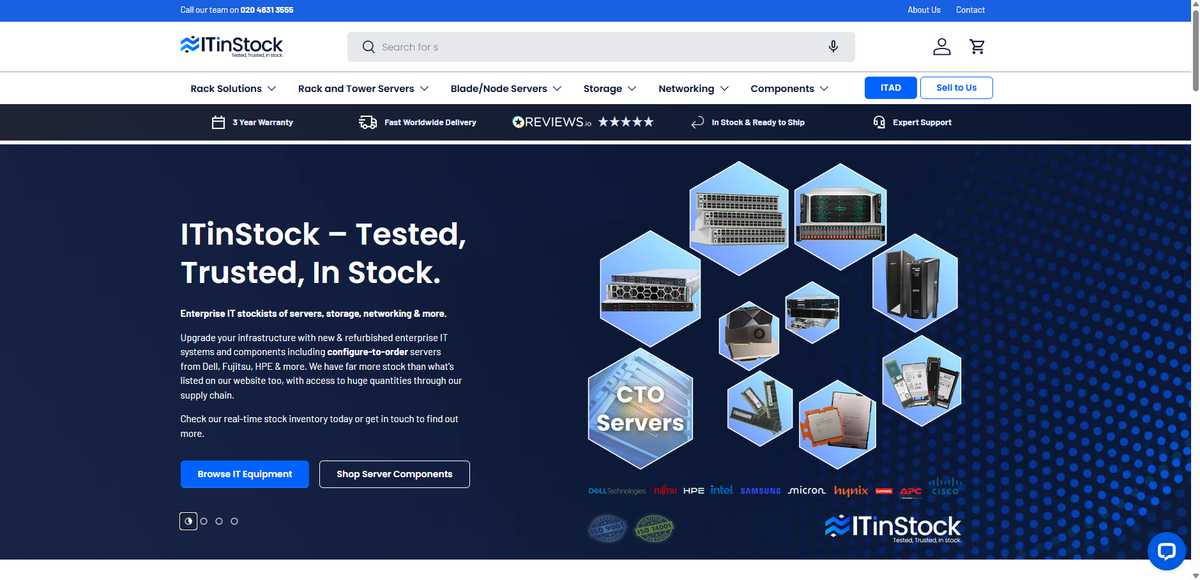Screen dimensions: 1200x580
Task: Click the search magnifier icon
Action: click(x=369, y=47)
